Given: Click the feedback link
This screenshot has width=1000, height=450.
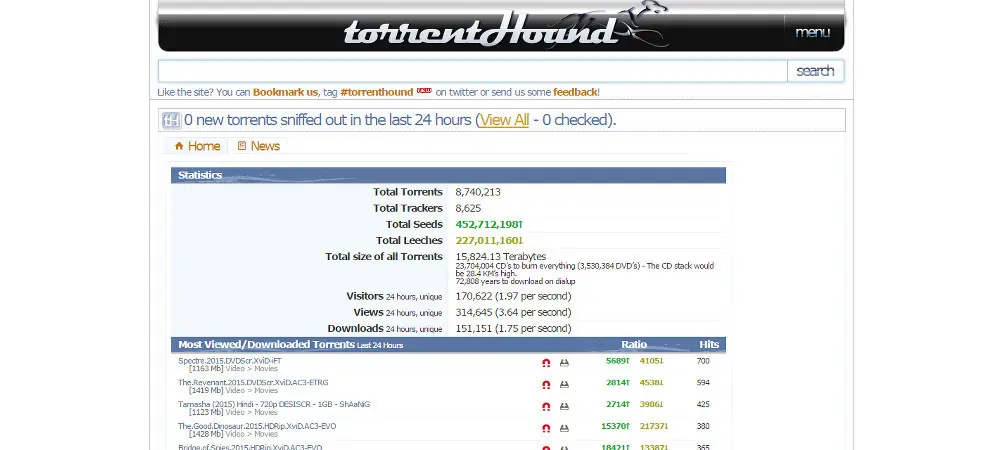Looking at the screenshot, I should 575,92.
